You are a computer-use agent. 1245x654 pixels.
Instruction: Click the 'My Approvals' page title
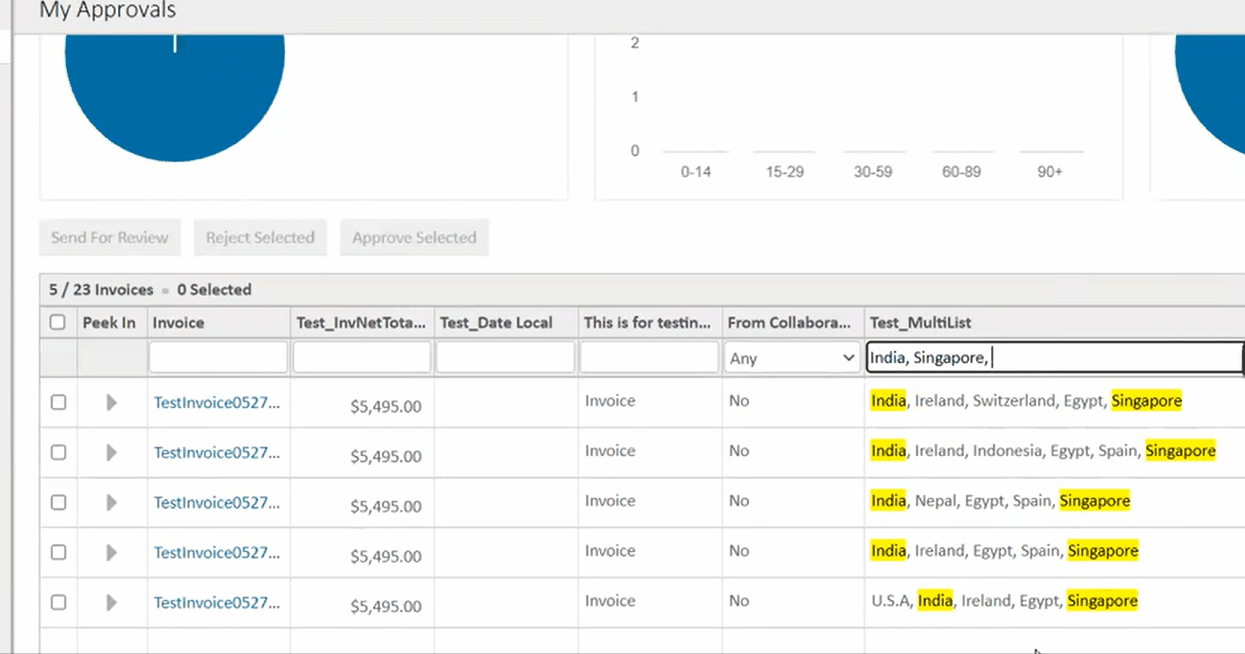tap(108, 11)
